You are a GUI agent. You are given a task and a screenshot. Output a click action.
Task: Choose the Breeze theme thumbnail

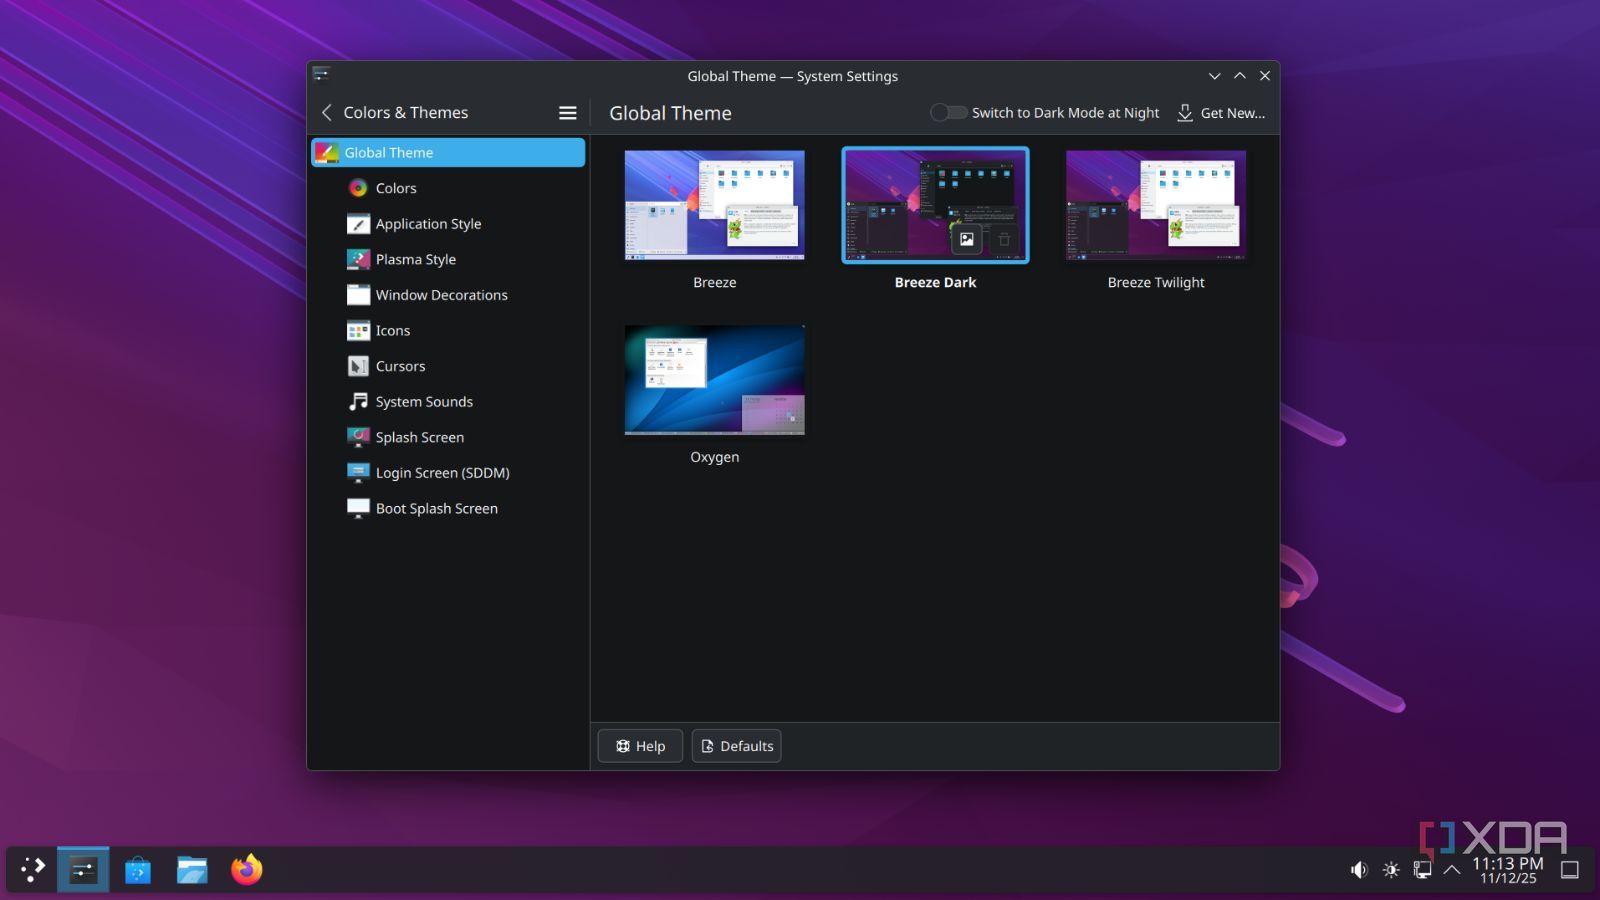[715, 205]
